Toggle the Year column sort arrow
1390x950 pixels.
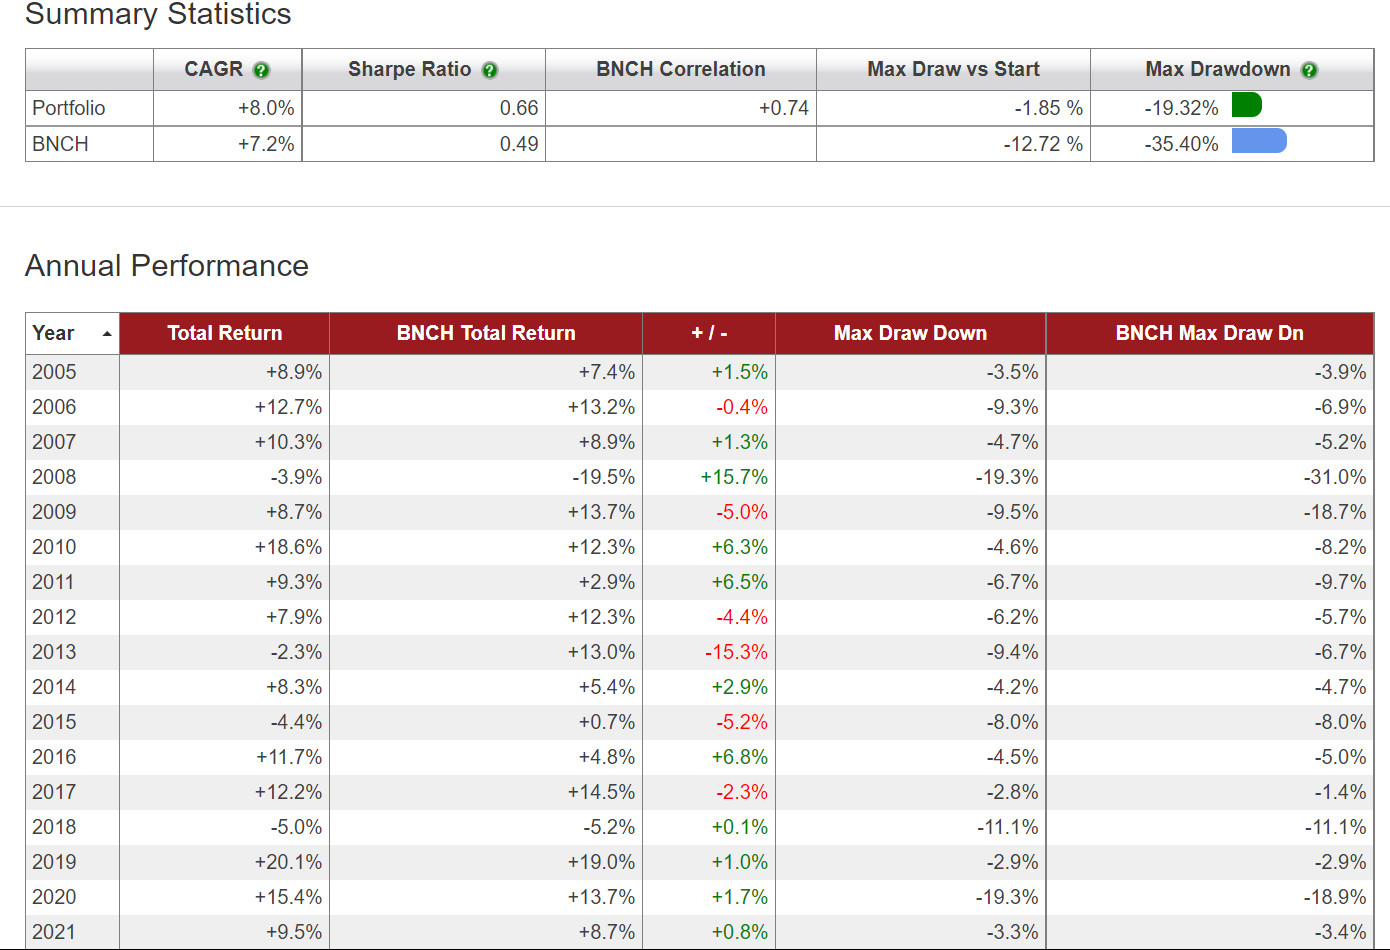[x=107, y=333]
